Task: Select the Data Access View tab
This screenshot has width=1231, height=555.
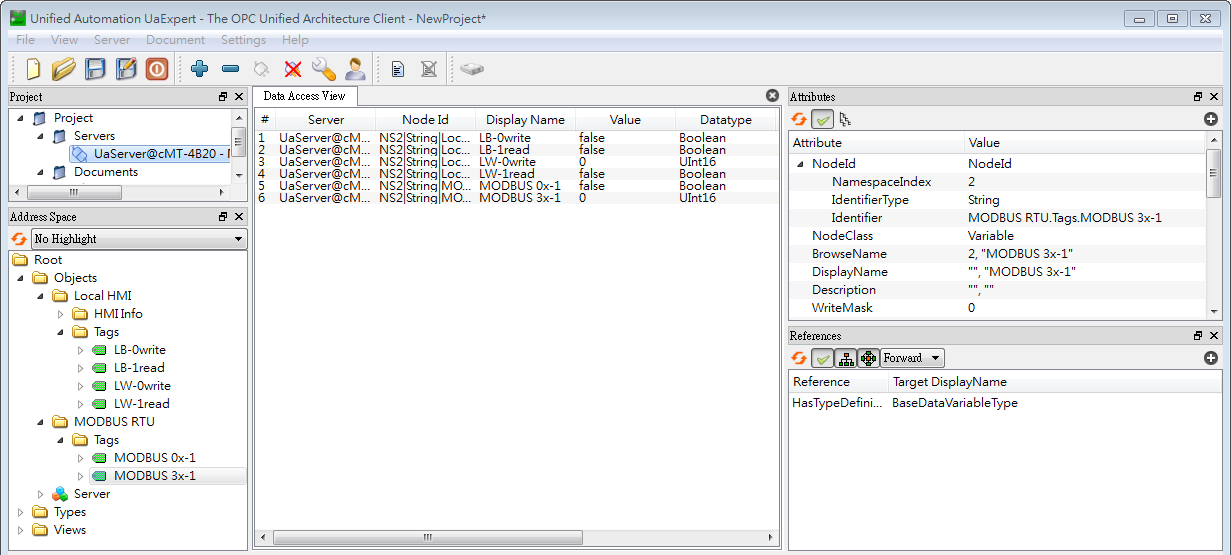Action: [x=304, y=96]
